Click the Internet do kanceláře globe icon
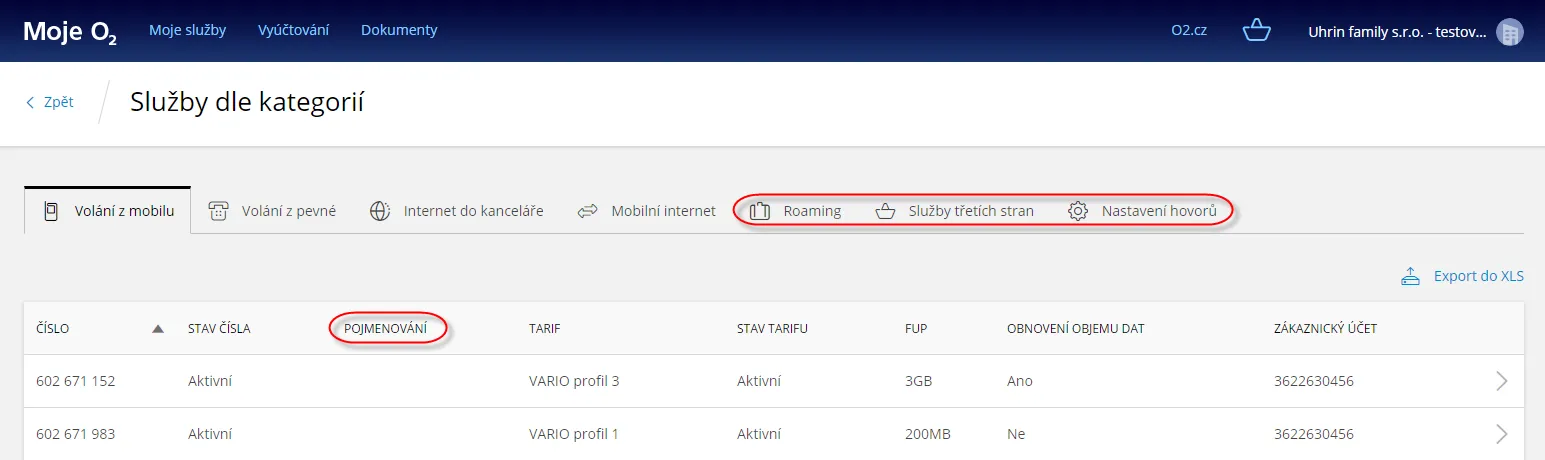The image size is (1545, 460). (x=380, y=211)
